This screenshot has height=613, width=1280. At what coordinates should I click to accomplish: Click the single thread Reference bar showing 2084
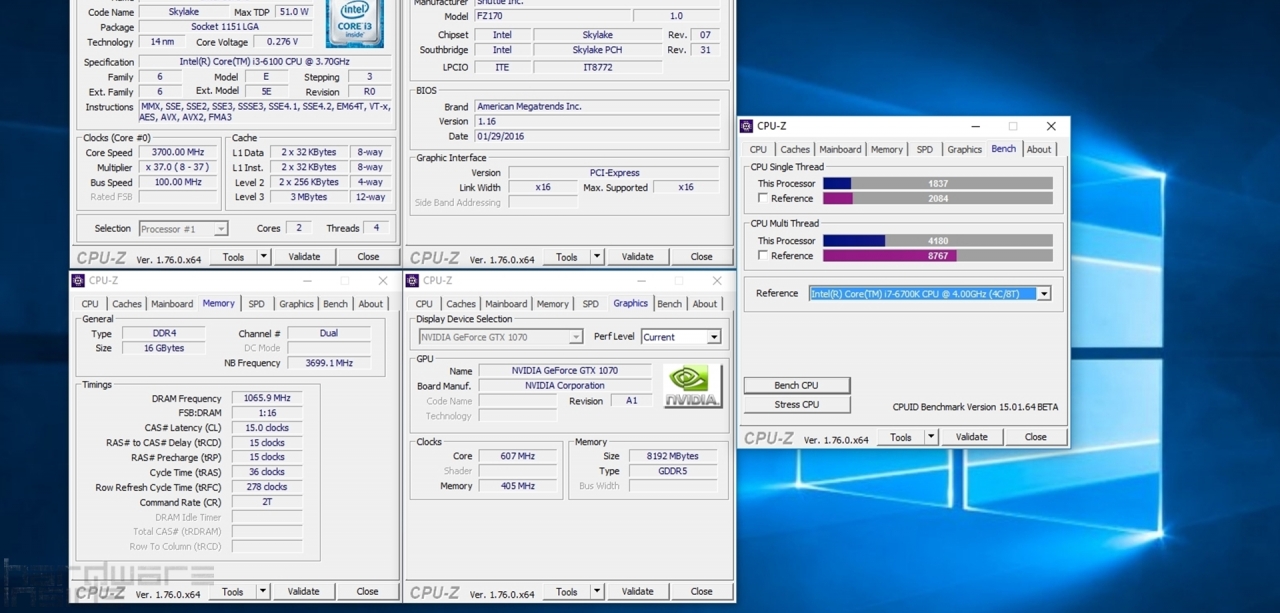(x=938, y=199)
